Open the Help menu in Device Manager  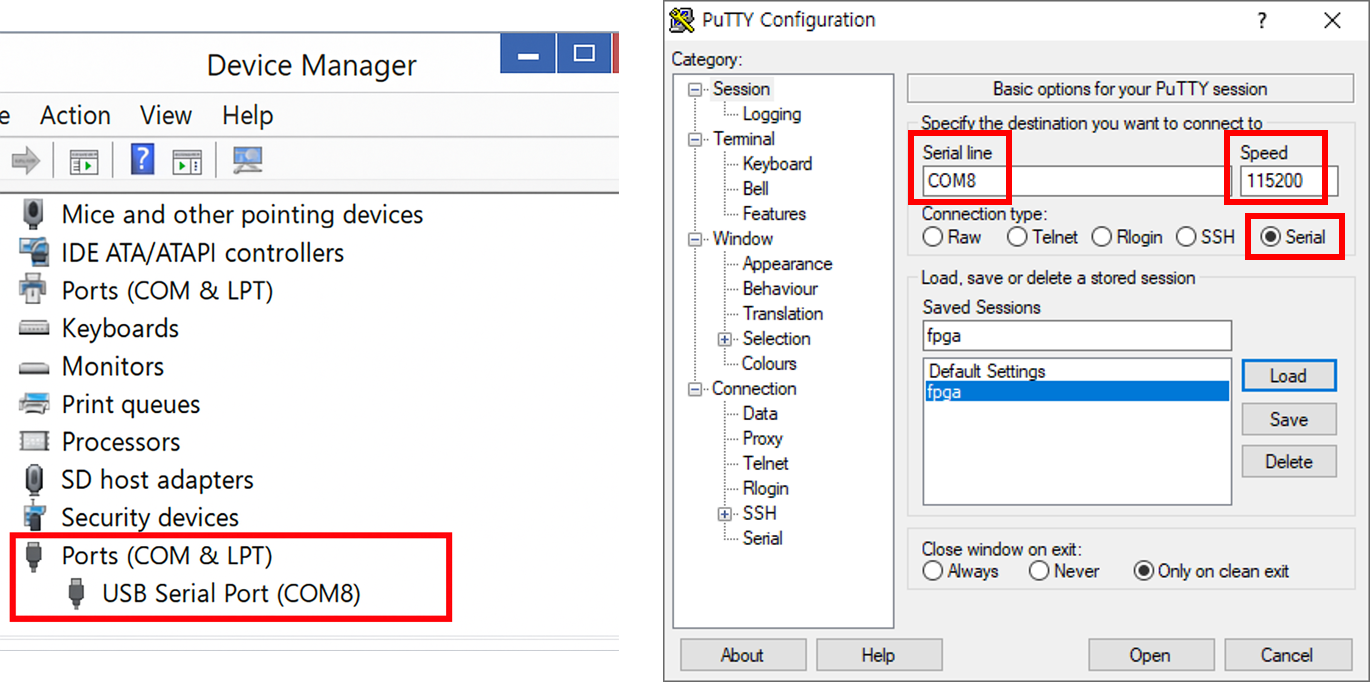point(248,115)
